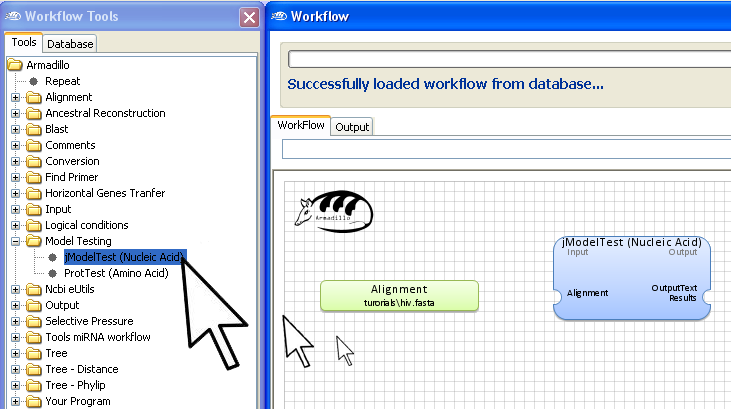Viewport: 731px width, 409px height.
Task: Close the Workflow Tools panel
Action: (x=249, y=18)
